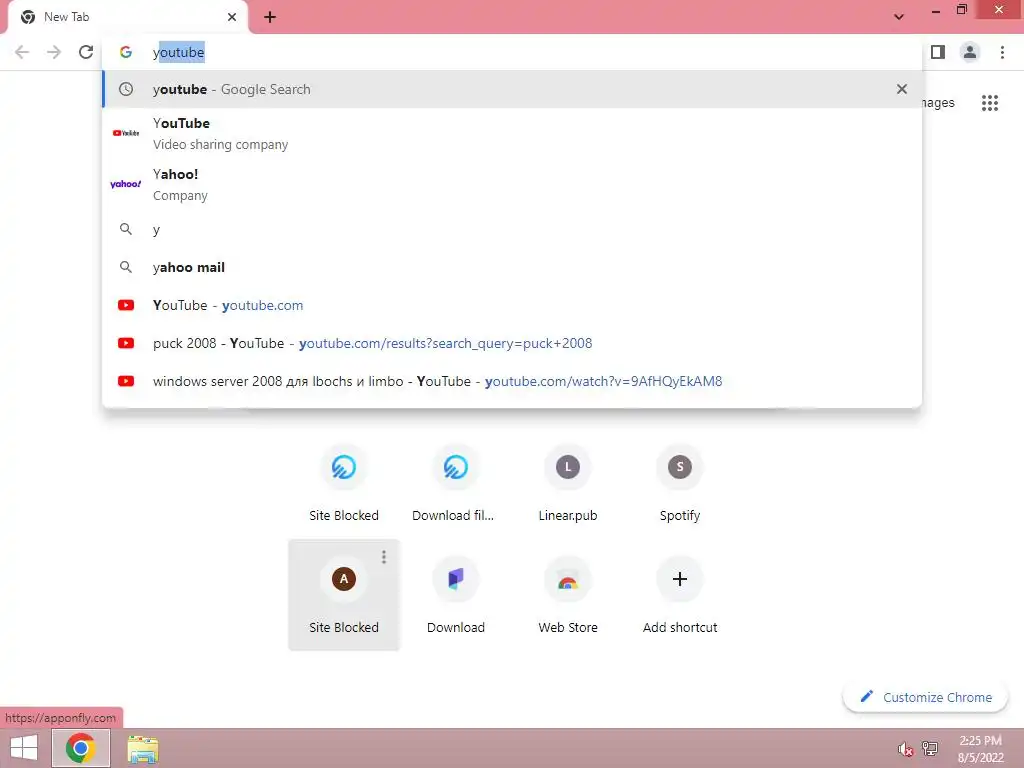Open puck 2008 - YouTube history suggestion

pos(512,343)
